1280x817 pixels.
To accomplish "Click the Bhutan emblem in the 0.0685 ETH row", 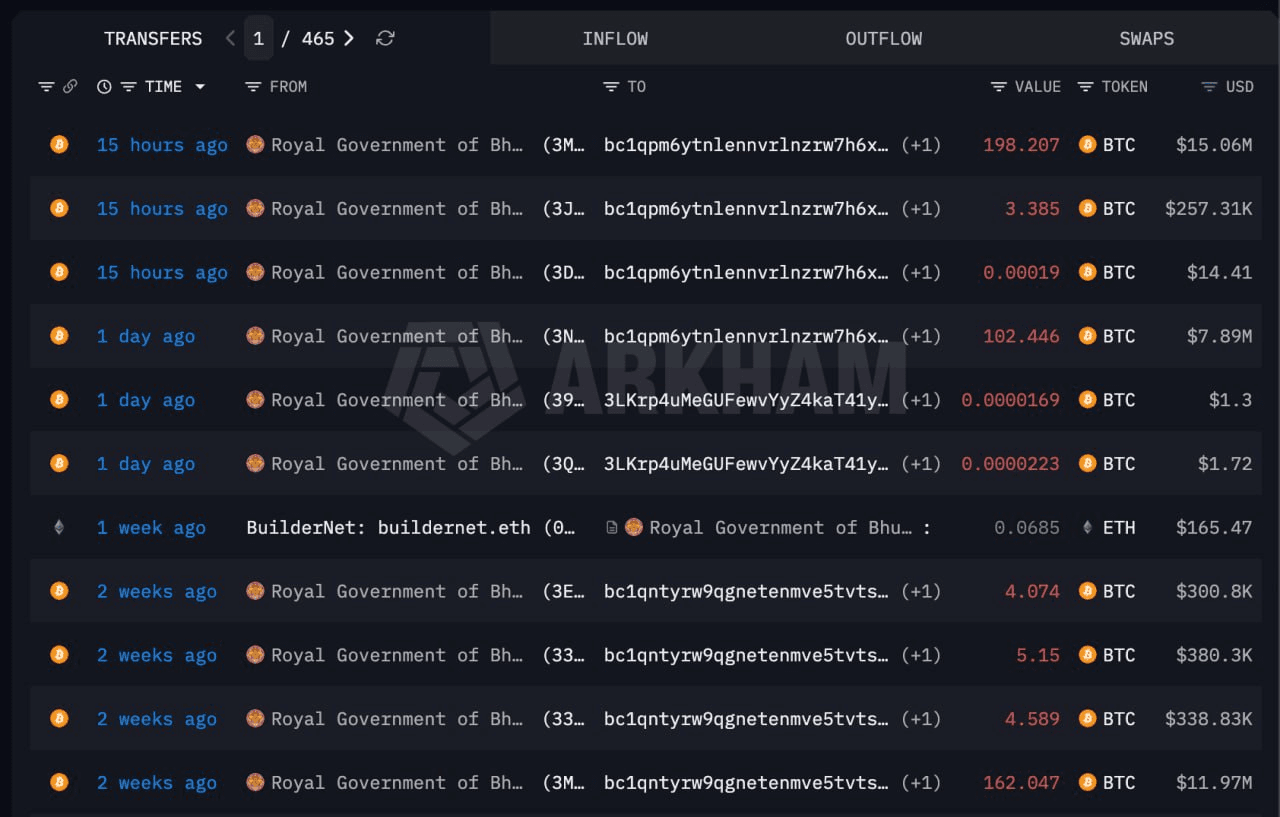I will 634,527.
